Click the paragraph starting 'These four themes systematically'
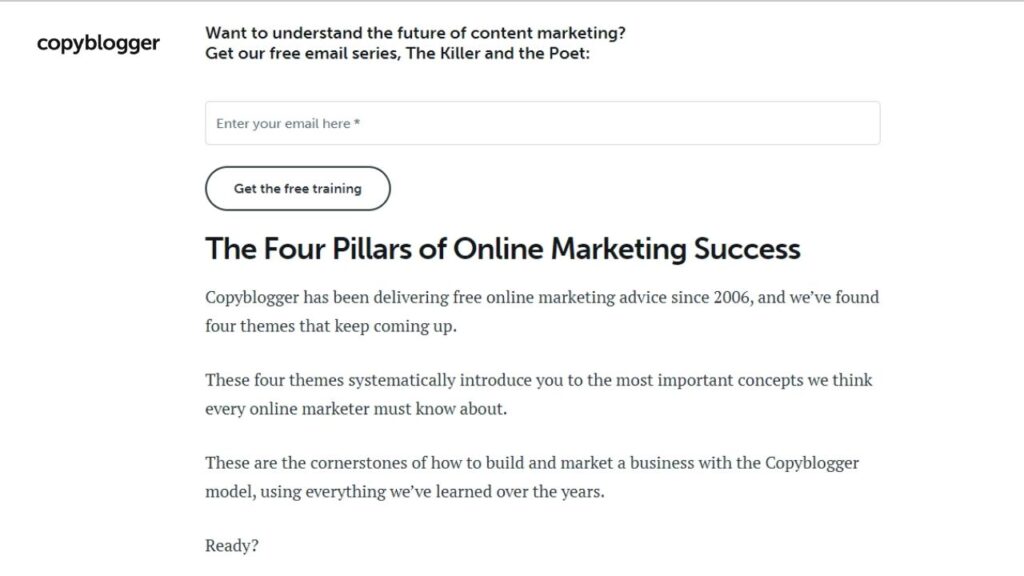 coord(539,394)
